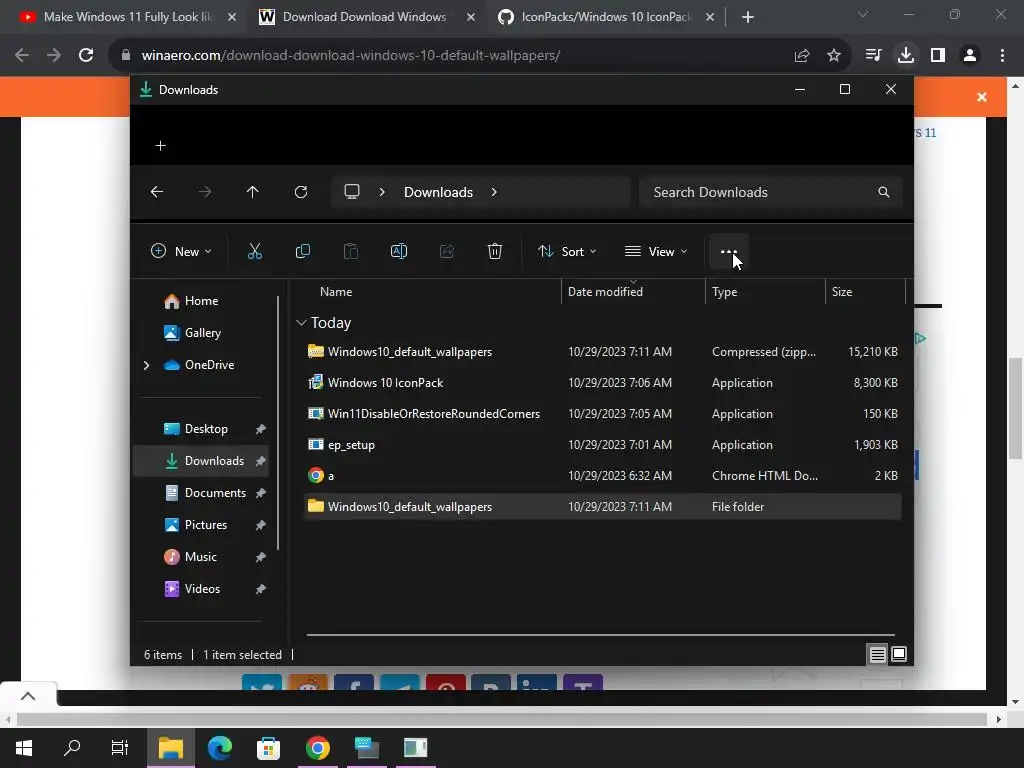Viewport: 1024px width, 768px height.
Task: Open Task View on taskbar
Action: pos(120,748)
